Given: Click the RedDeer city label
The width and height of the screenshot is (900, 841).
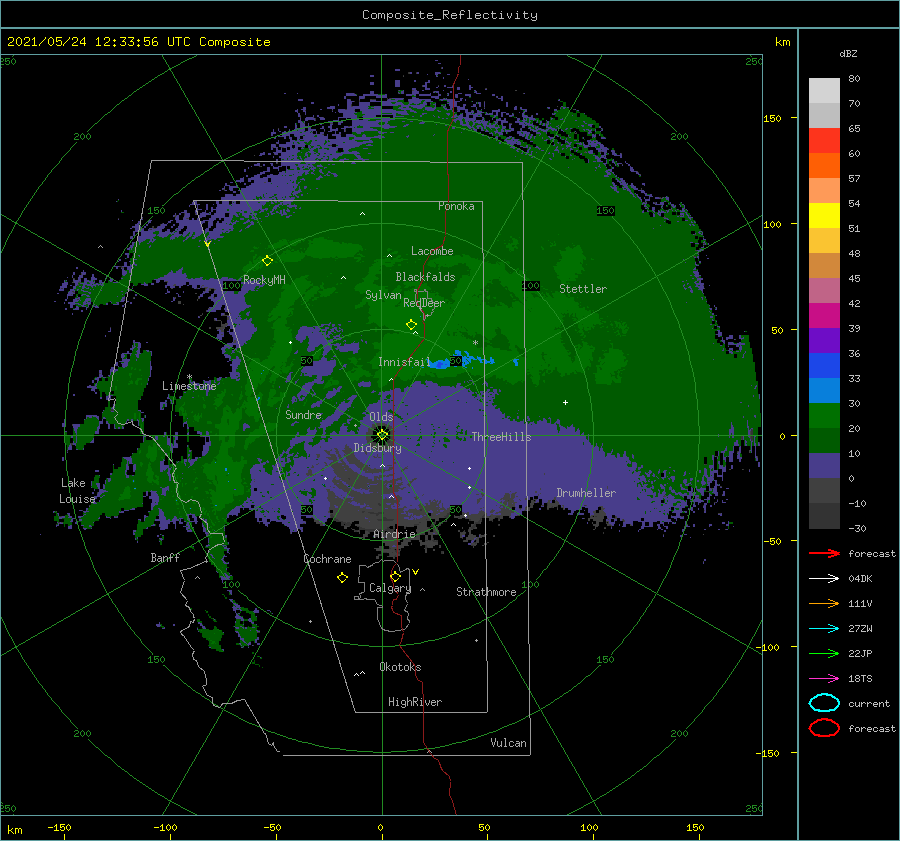Looking at the screenshot, I should pyautogui.click(x=424, y=303).
